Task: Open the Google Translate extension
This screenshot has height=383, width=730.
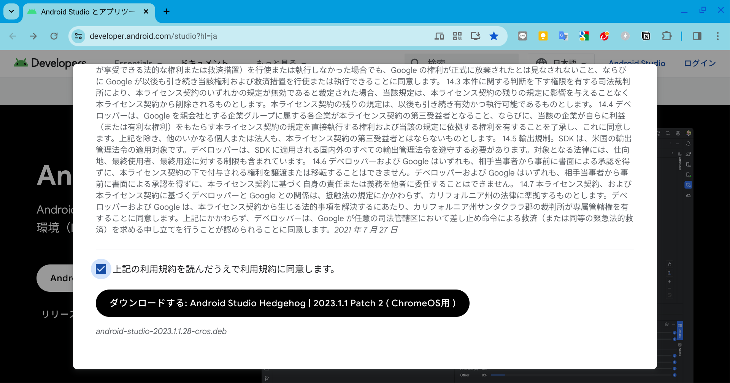Action: 563,36
